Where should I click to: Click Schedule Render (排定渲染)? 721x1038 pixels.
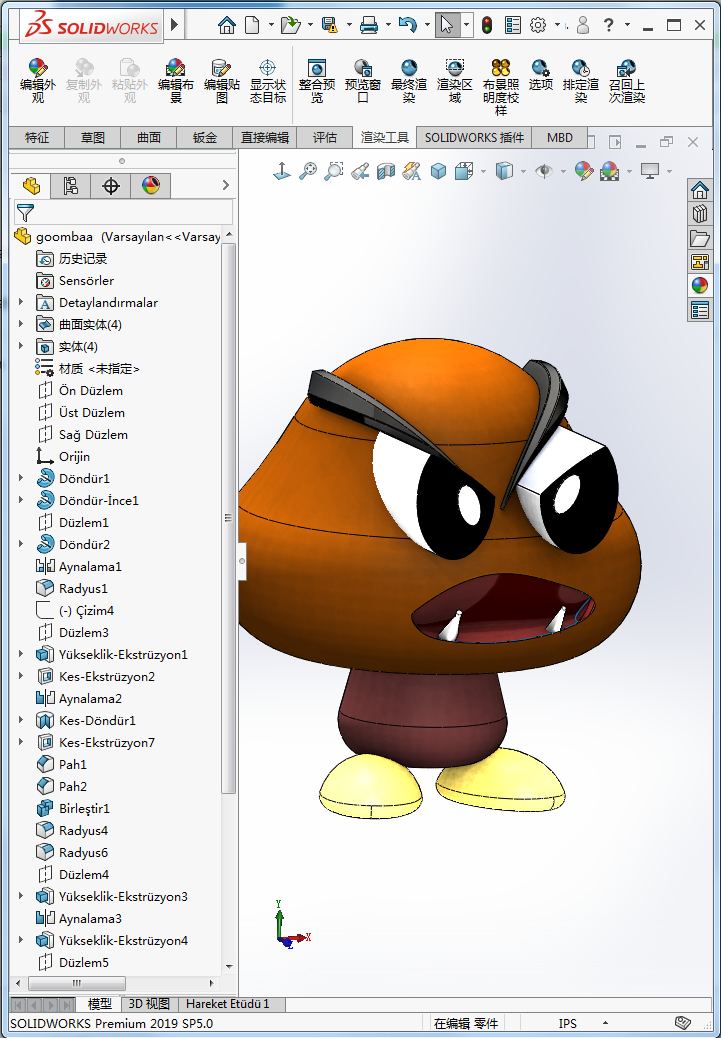point(581,81)
